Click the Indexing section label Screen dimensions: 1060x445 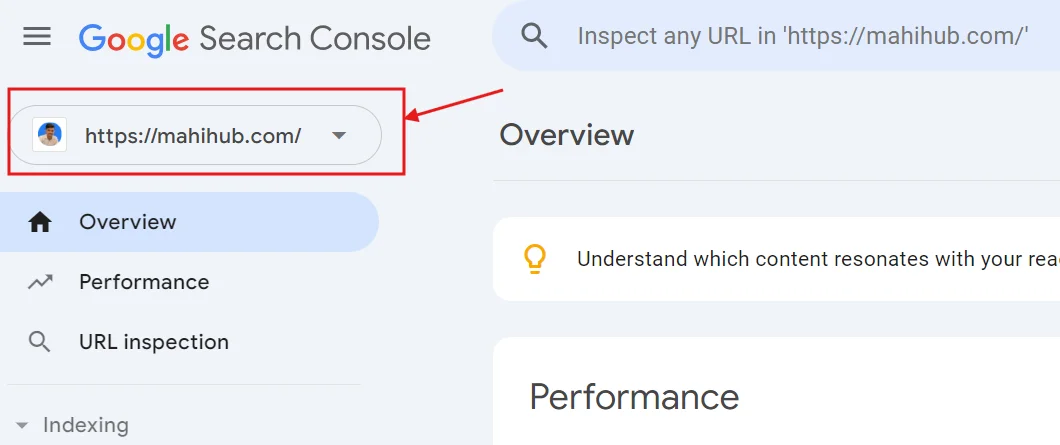86,425
